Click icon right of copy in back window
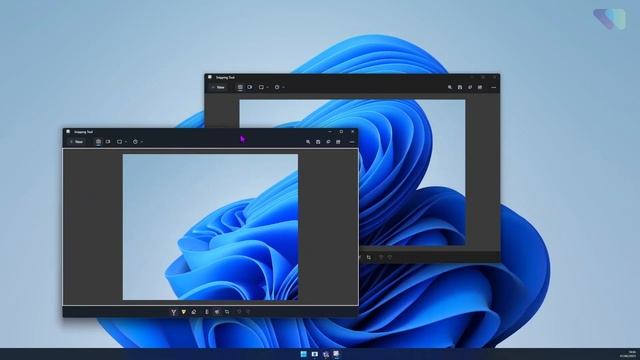Viewport: 640px width, 360px height. (x=480, y=87)
